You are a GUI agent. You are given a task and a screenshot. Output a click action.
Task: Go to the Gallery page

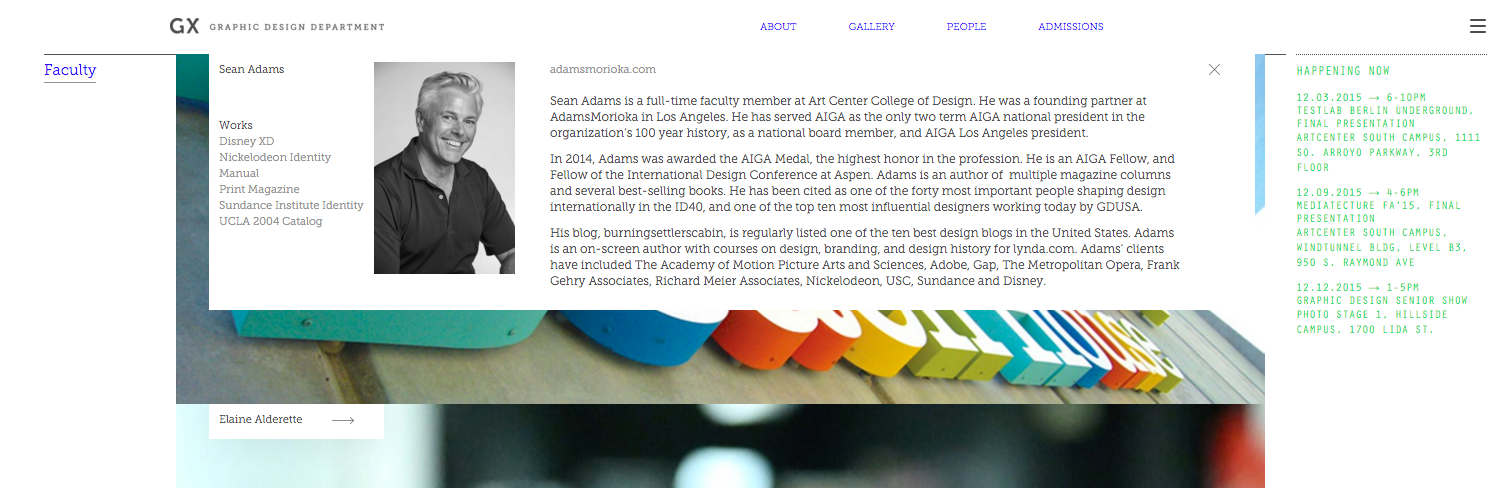871,27
